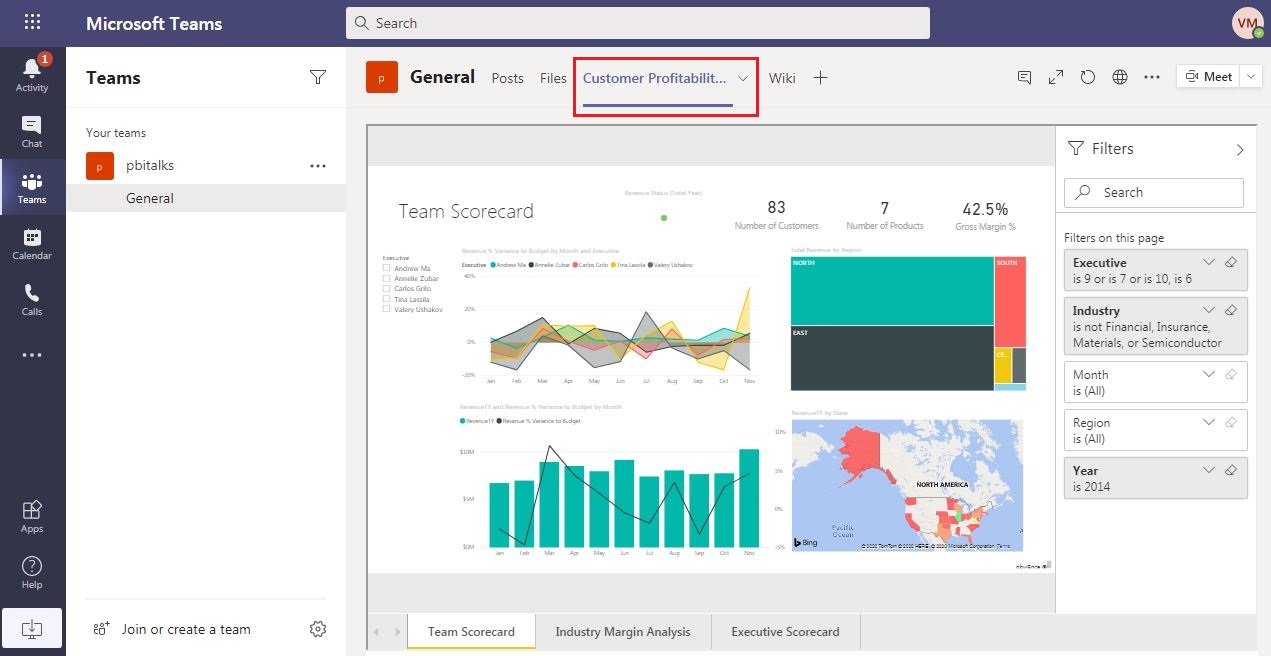Open the Meet button dropdown arrow

(1250, 75)
